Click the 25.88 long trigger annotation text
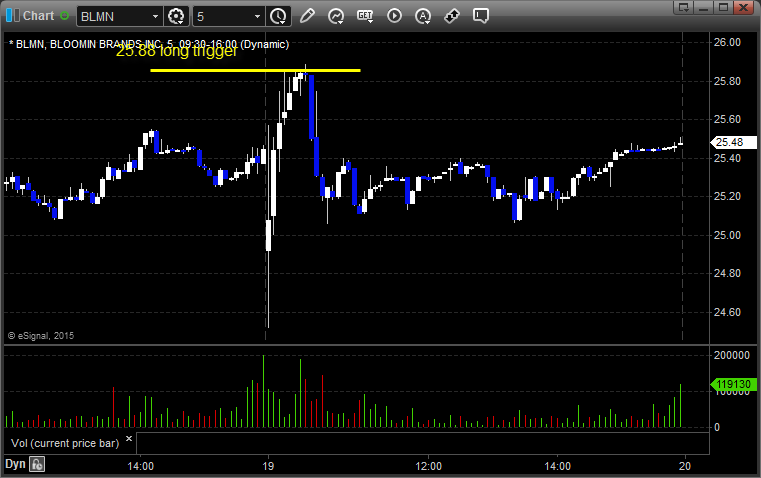This screenshot has height=478, width=761. [x=177, y=51]
